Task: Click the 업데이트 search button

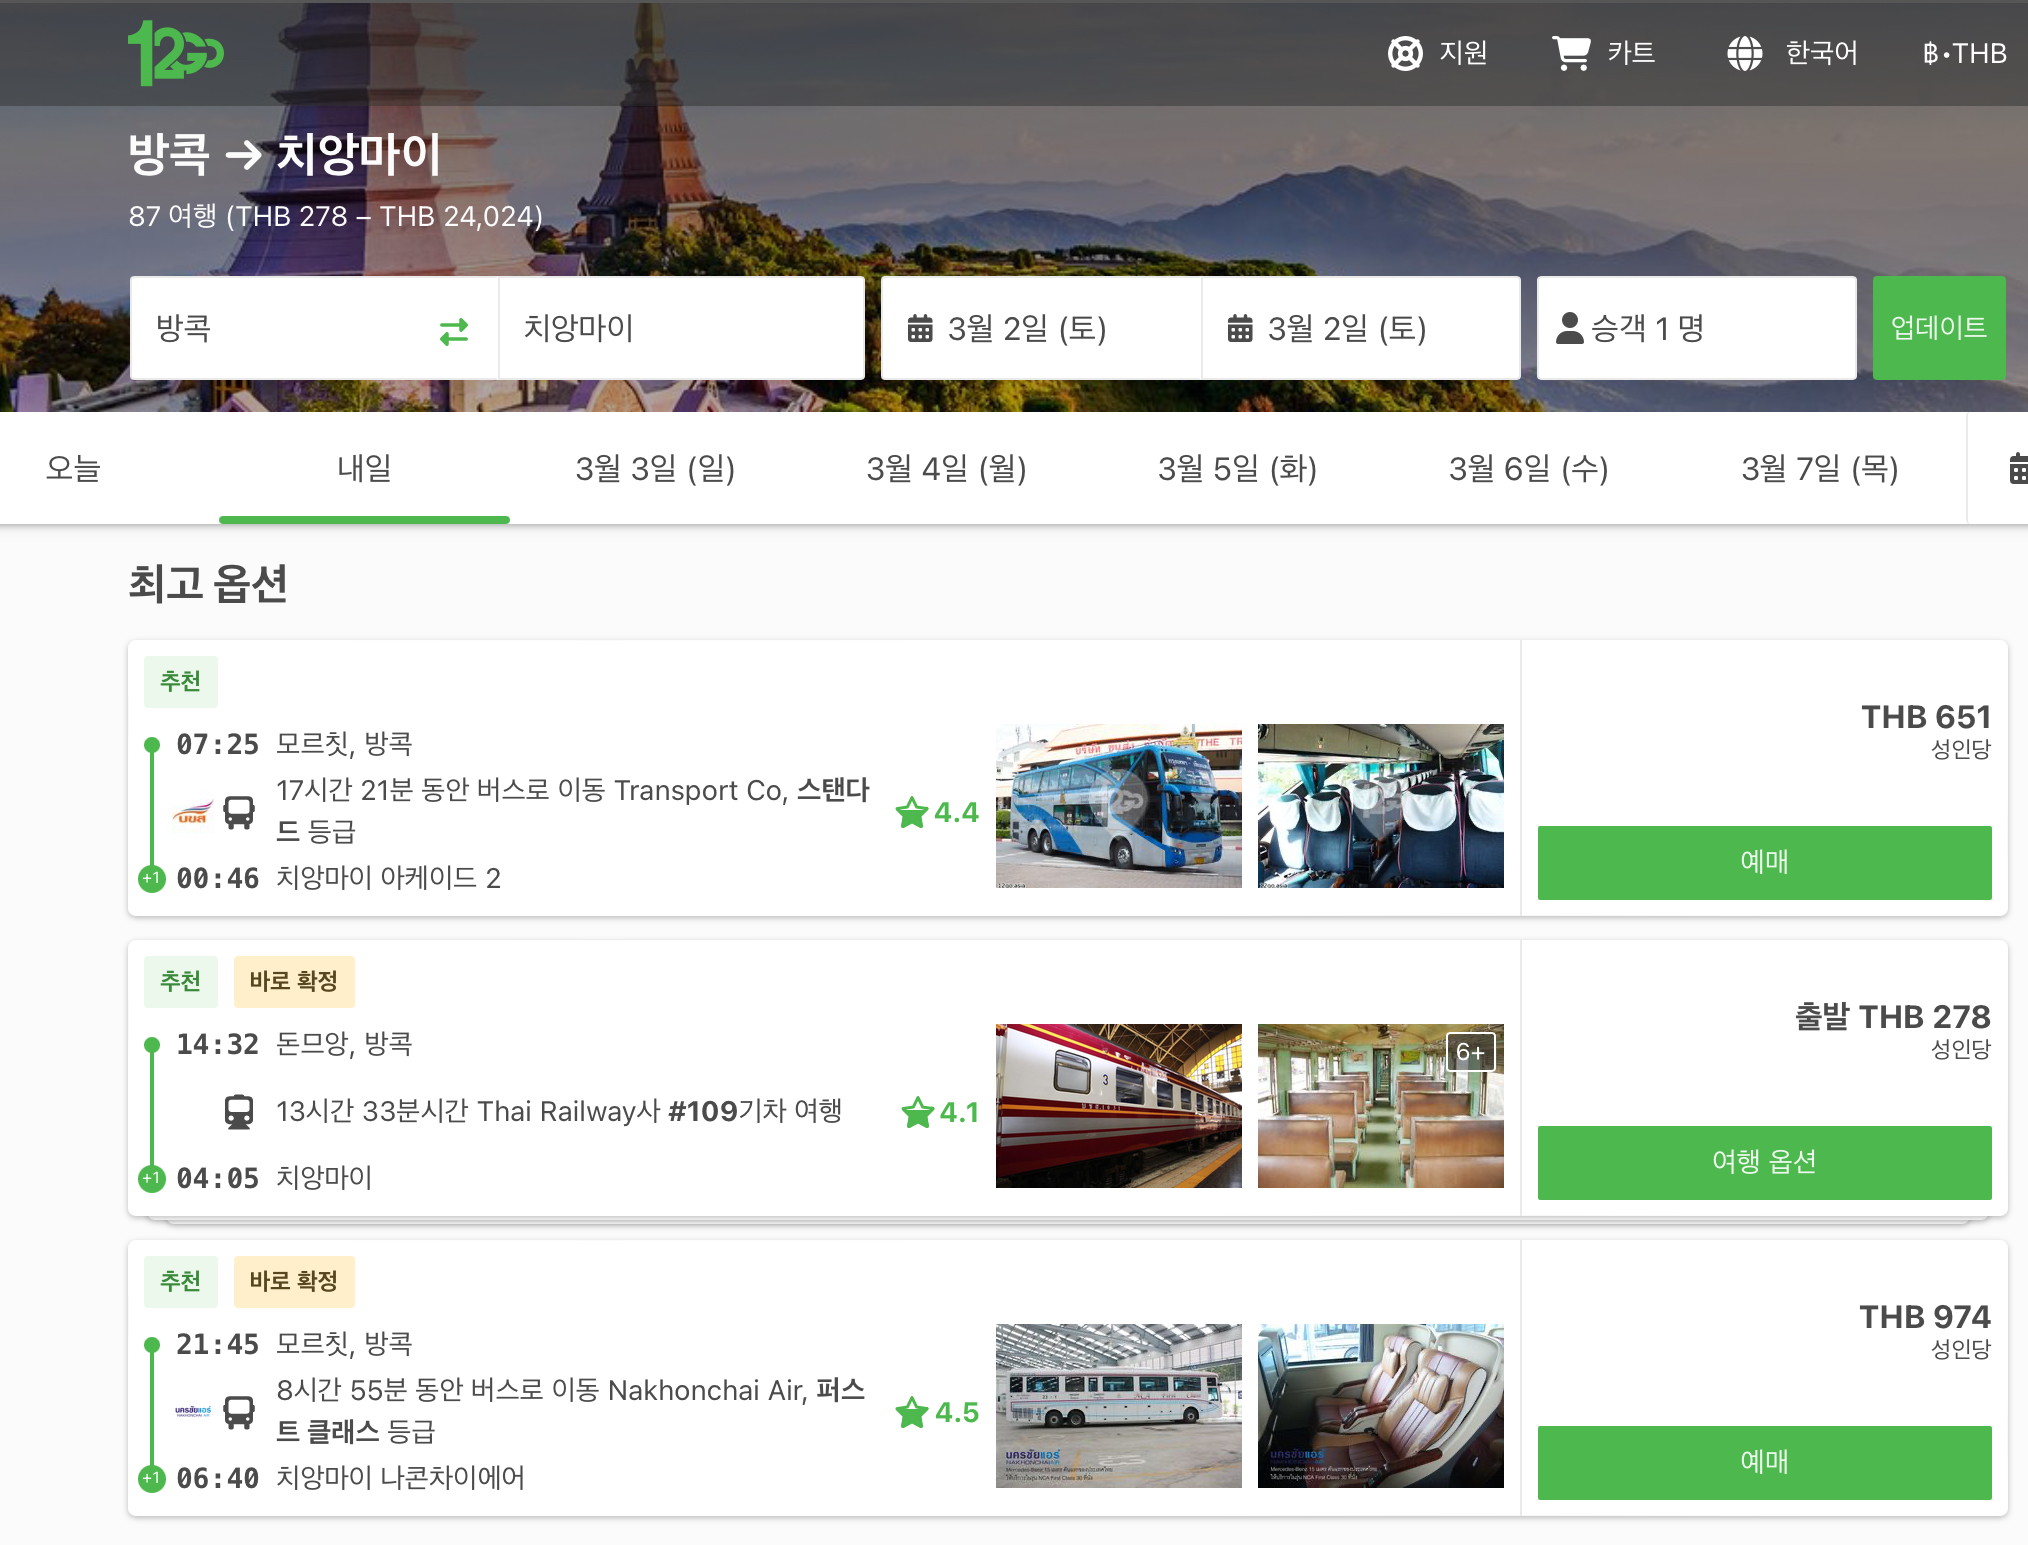Action: 1939,328
